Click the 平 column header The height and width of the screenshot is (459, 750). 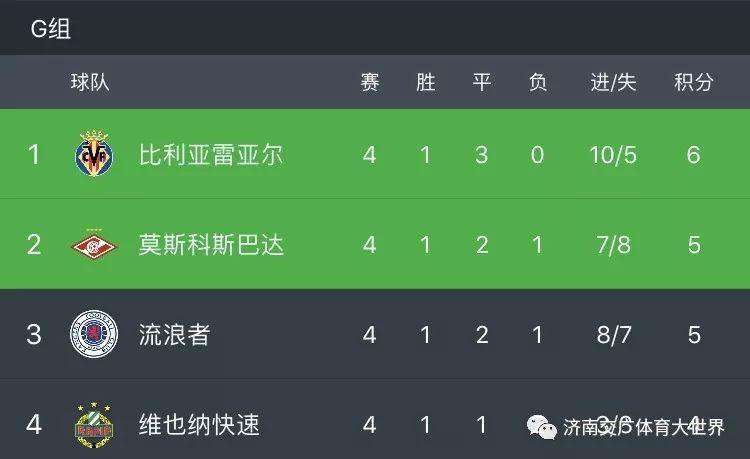pos(482,82)
